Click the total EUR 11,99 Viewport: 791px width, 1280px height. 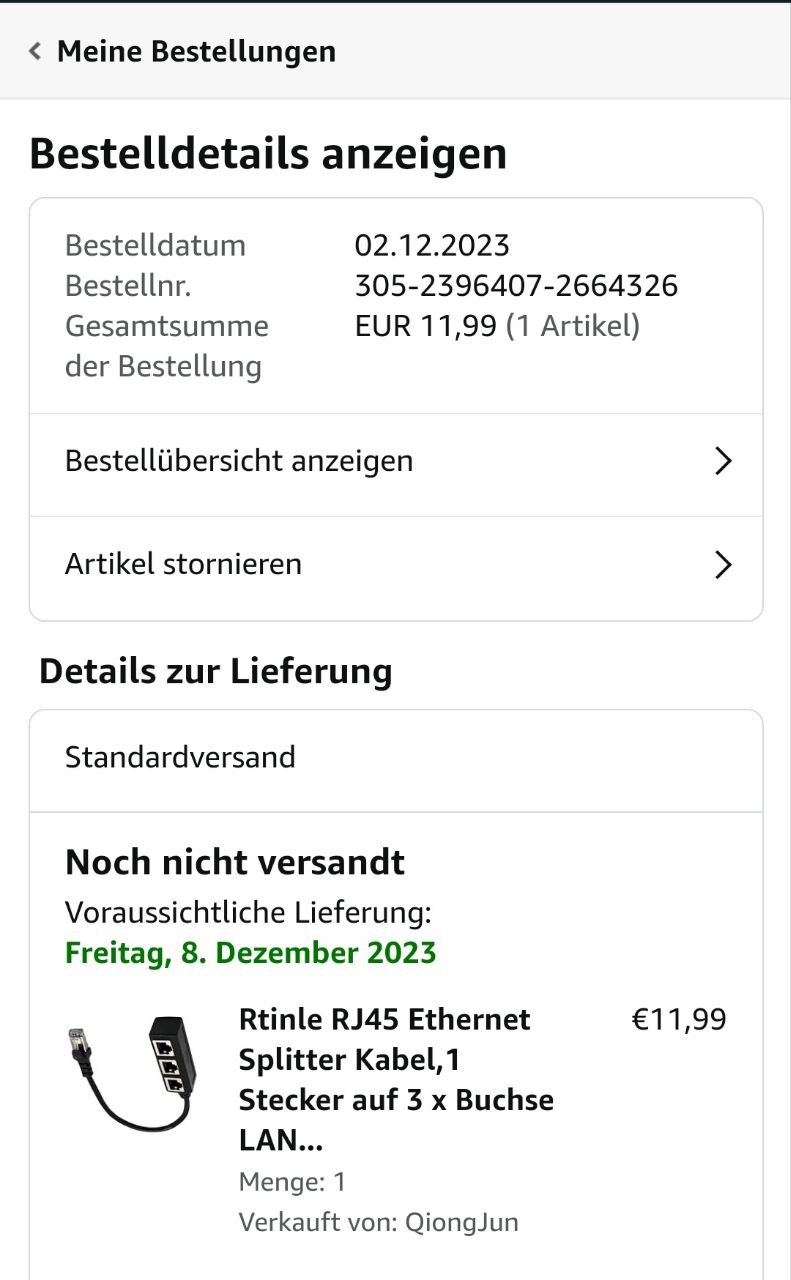[x=425, y=326]
